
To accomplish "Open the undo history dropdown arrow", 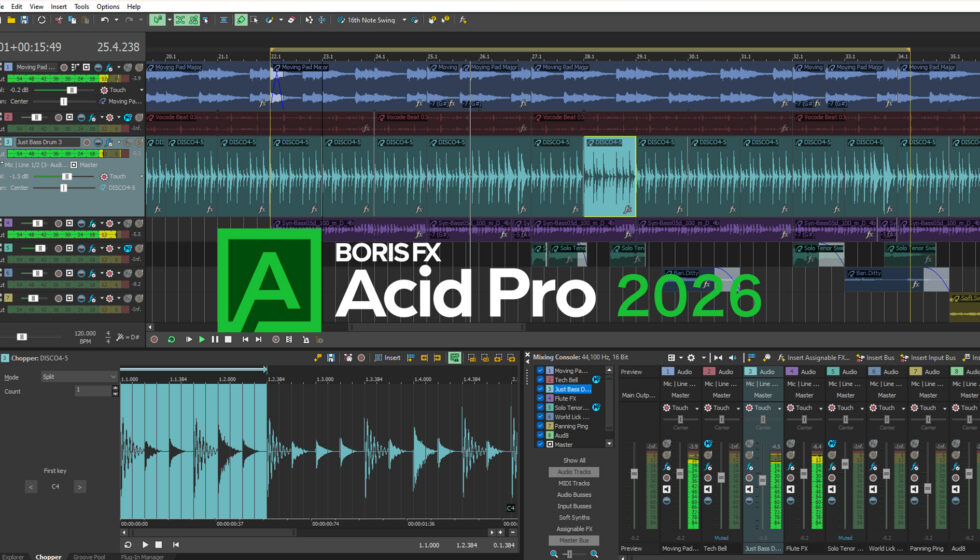I will [116, 20].
